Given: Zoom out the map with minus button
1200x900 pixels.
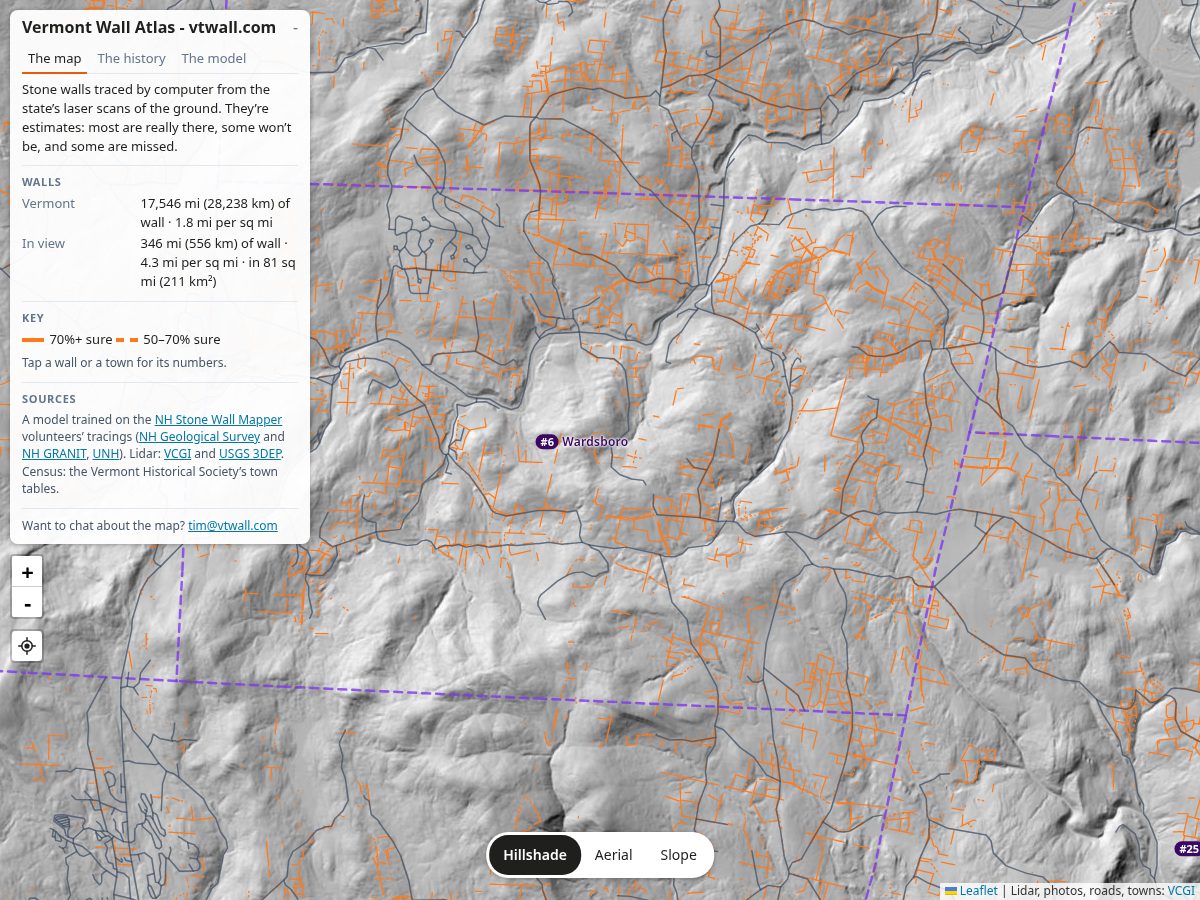Looking at the screenshot, I should point(27,603).
